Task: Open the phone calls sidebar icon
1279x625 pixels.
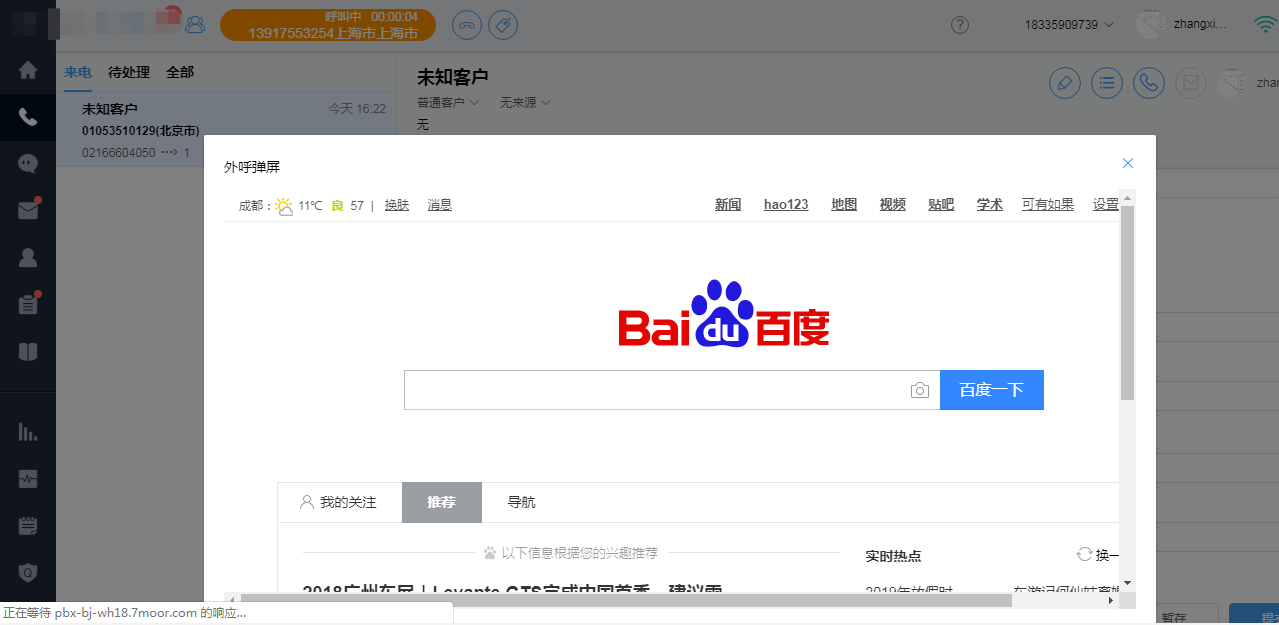Action: 28,117
